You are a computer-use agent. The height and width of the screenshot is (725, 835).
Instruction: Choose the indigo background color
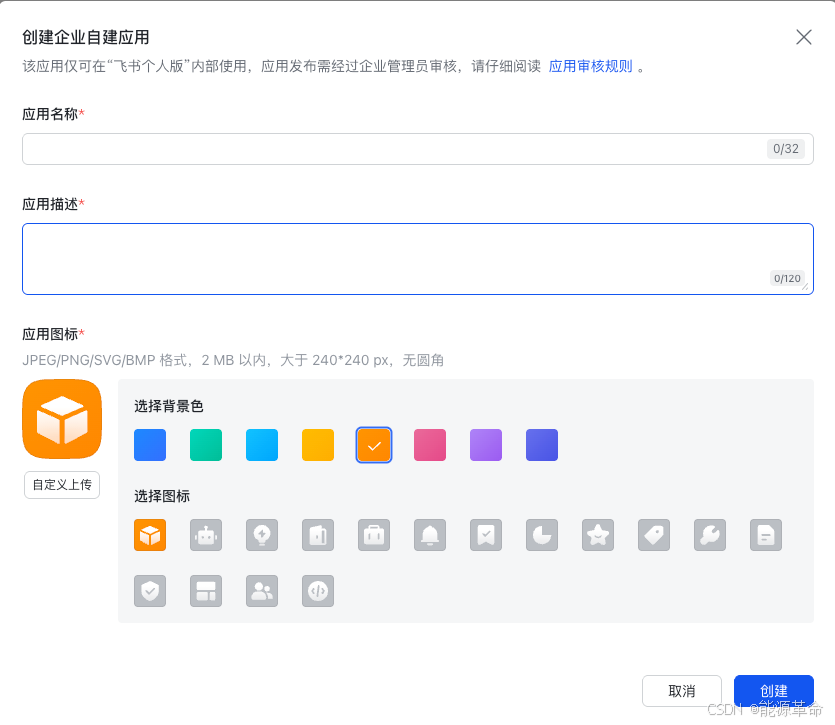(x=542, y=445)
